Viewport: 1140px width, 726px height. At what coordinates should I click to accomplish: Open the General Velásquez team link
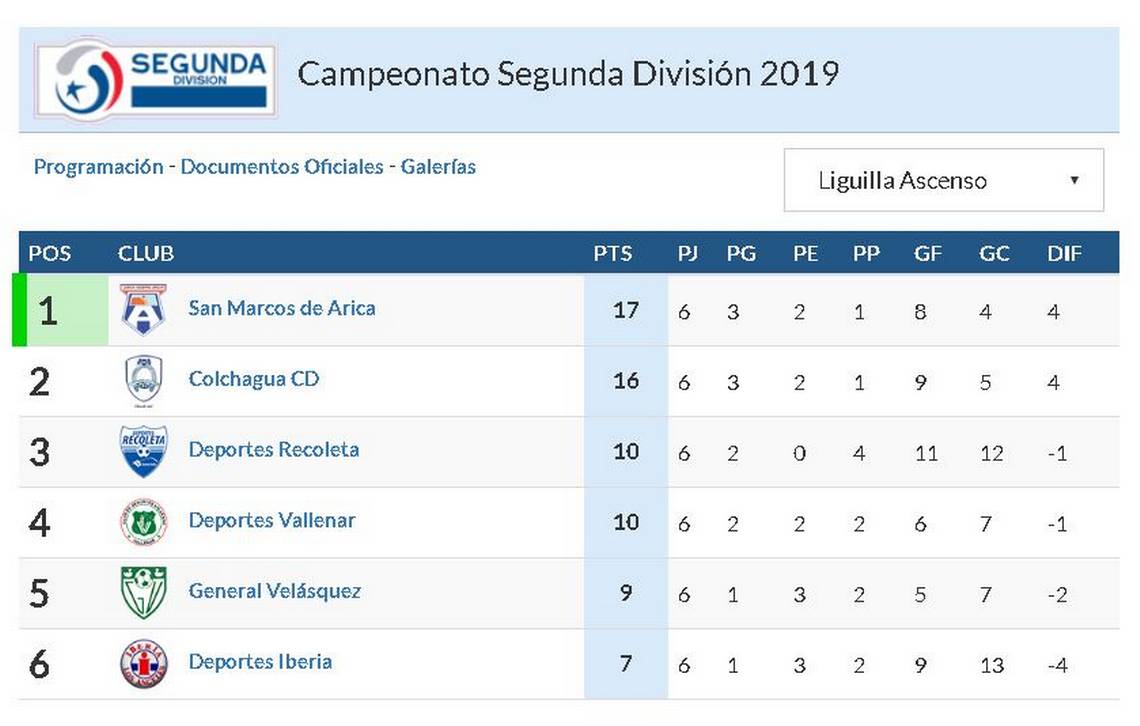[x=275, y=591]
